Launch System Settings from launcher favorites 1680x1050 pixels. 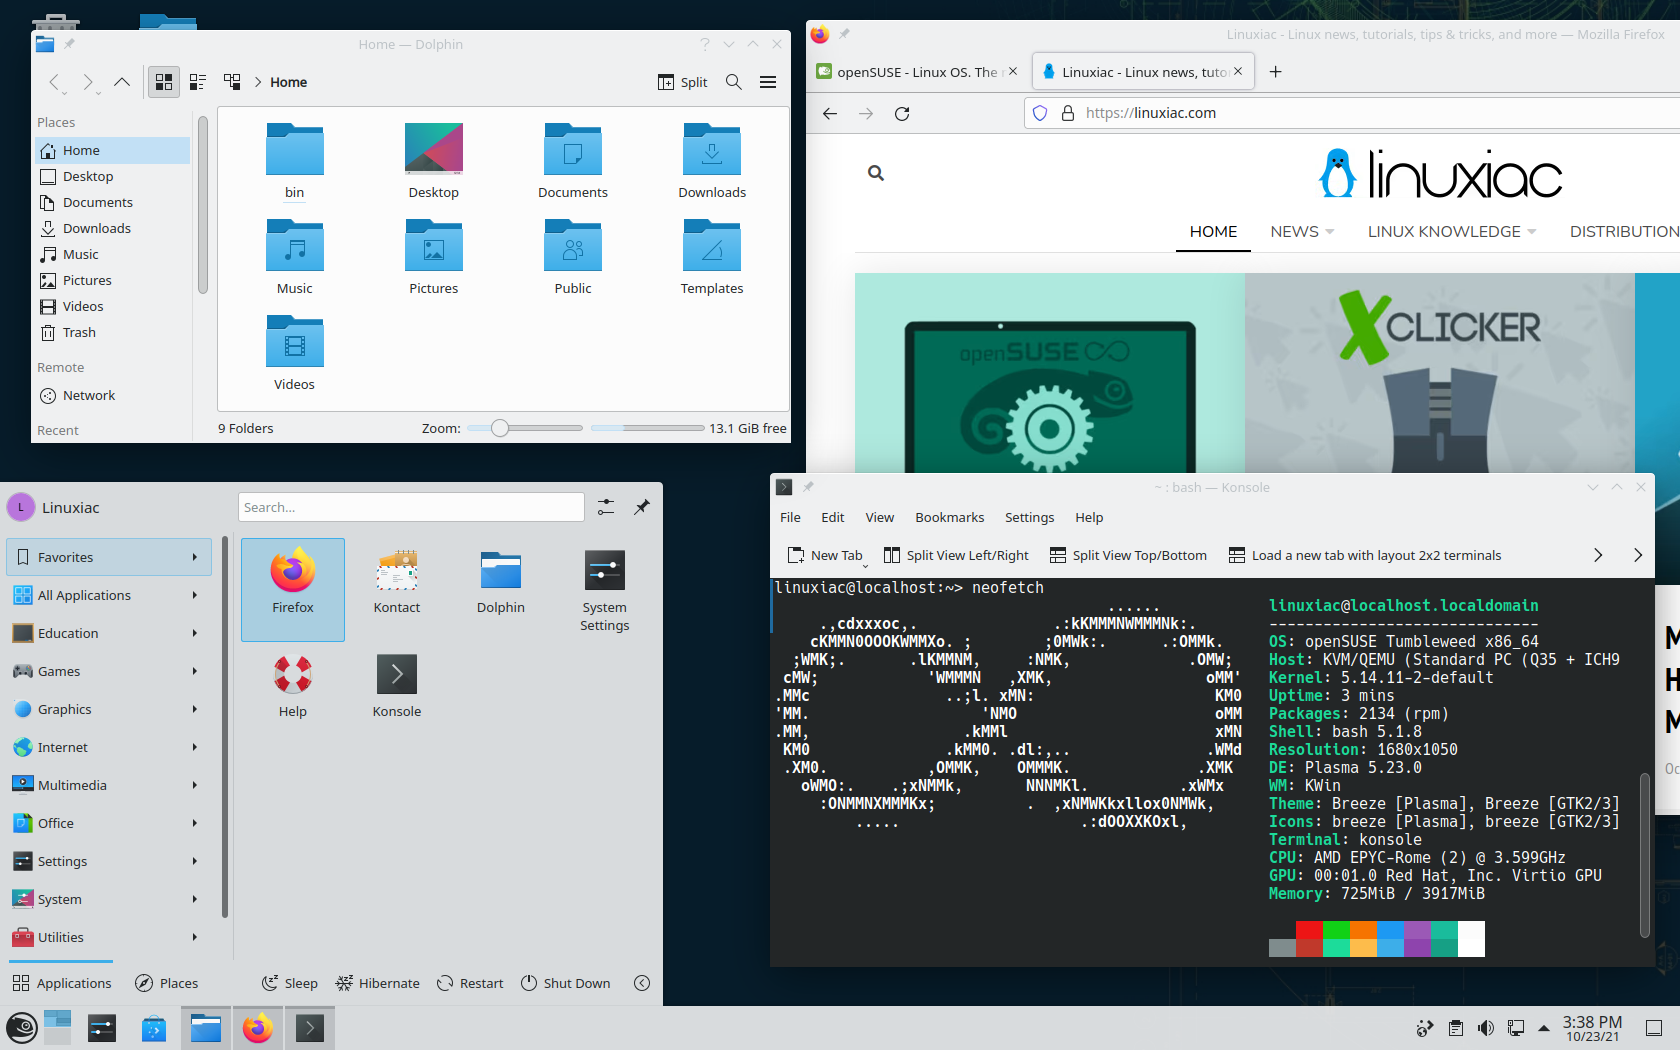click(x=605, y=590)
